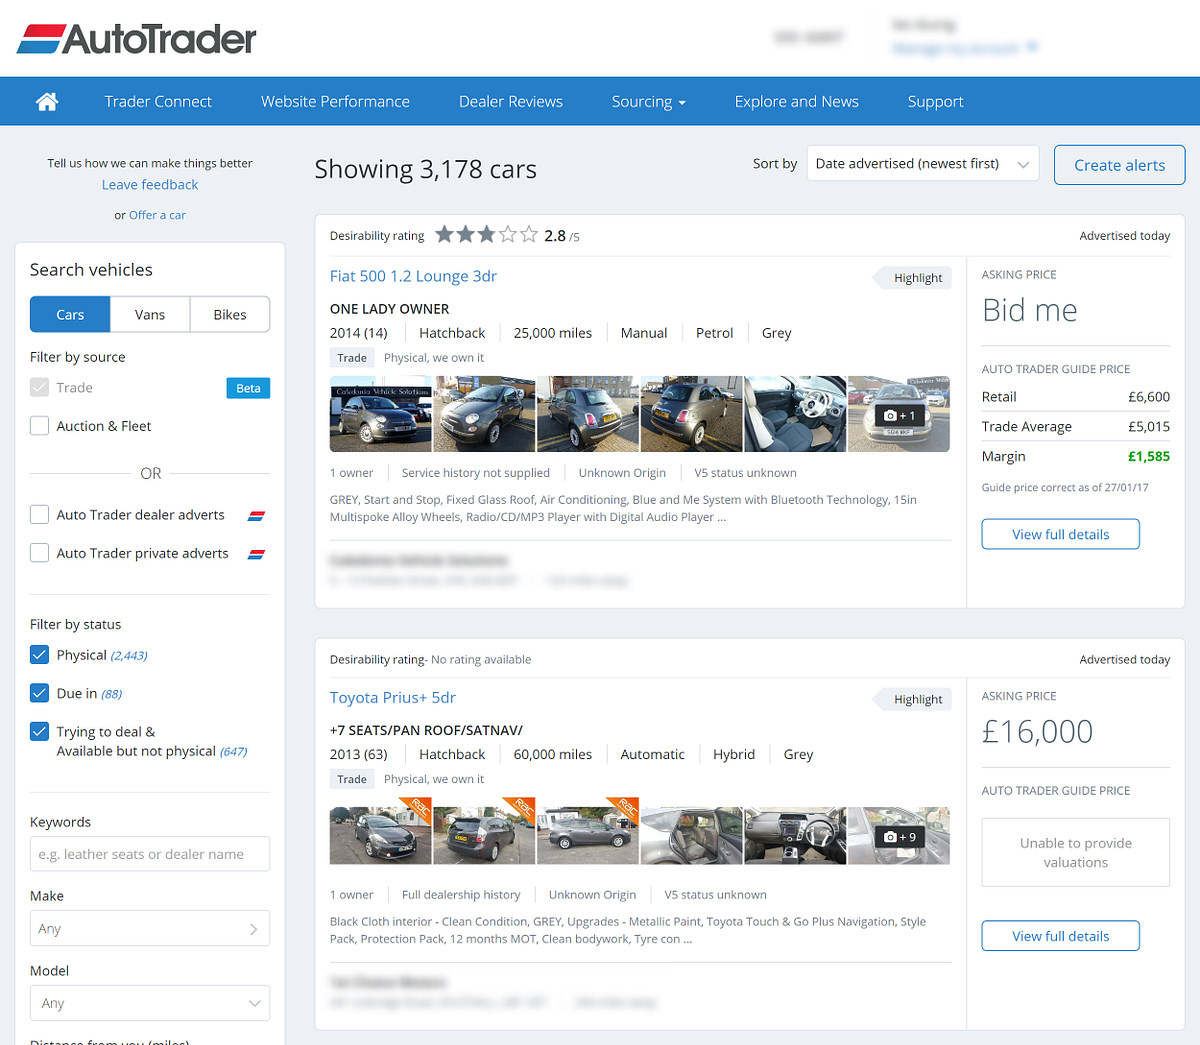Disable the Due in status filter
Screen dimensions: 1200x1045
point(38,692)
